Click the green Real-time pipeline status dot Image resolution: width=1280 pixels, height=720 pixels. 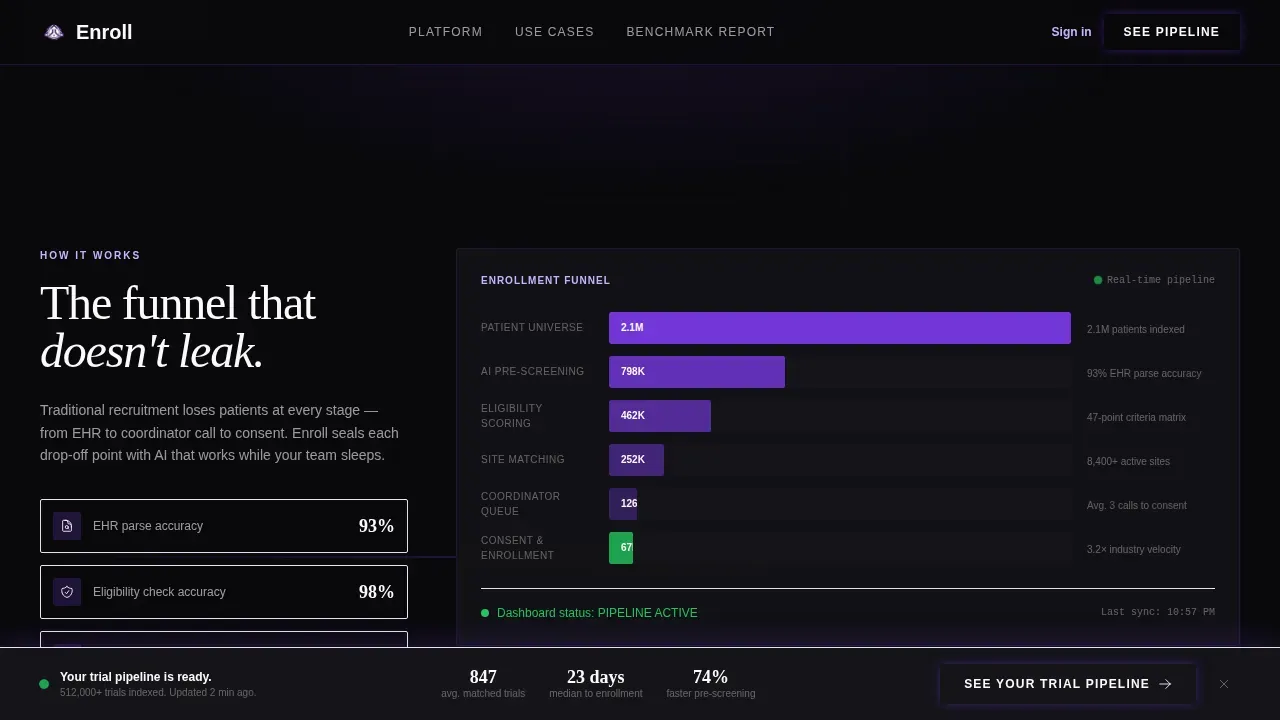click(x=1098, y=280)
